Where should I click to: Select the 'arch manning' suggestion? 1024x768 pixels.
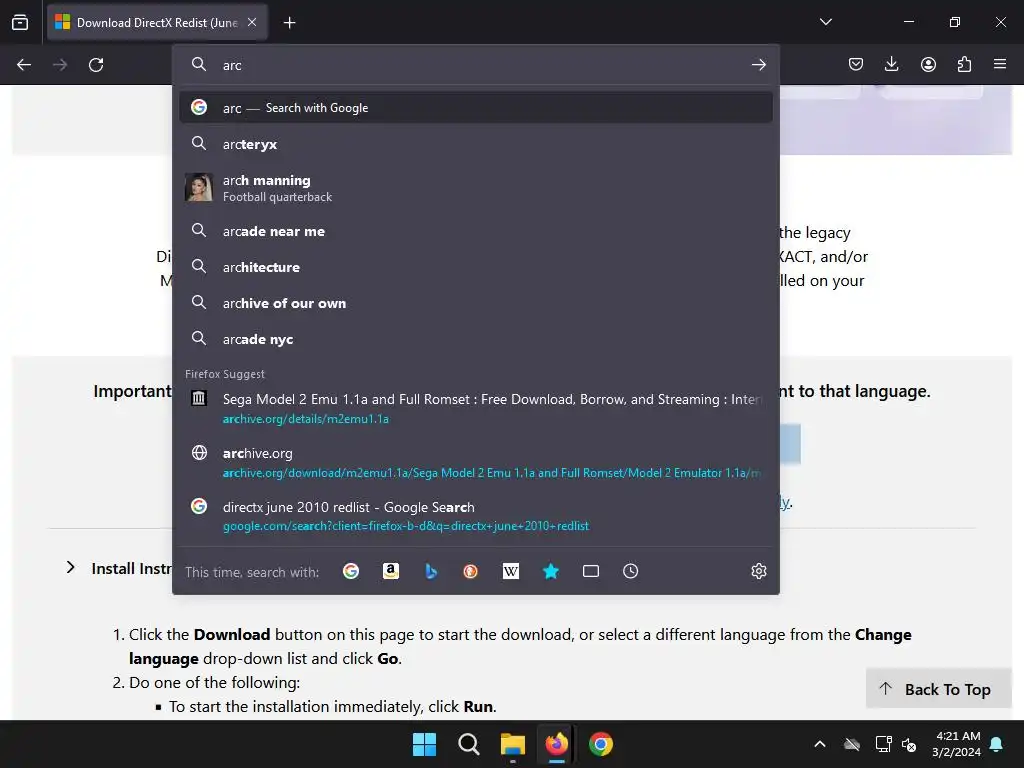[x=475, y=188]
